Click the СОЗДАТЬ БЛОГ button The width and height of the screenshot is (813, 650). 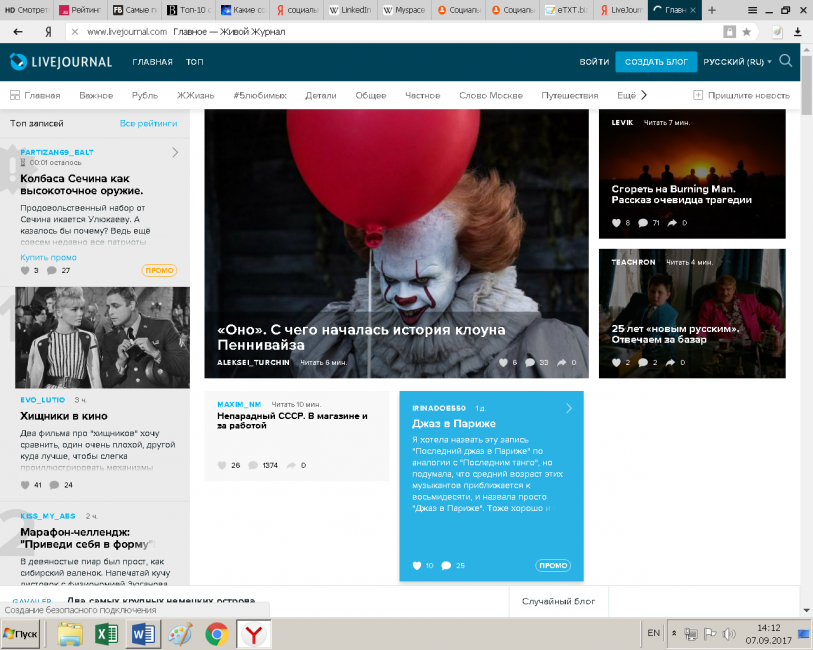(x=656, y=62)
